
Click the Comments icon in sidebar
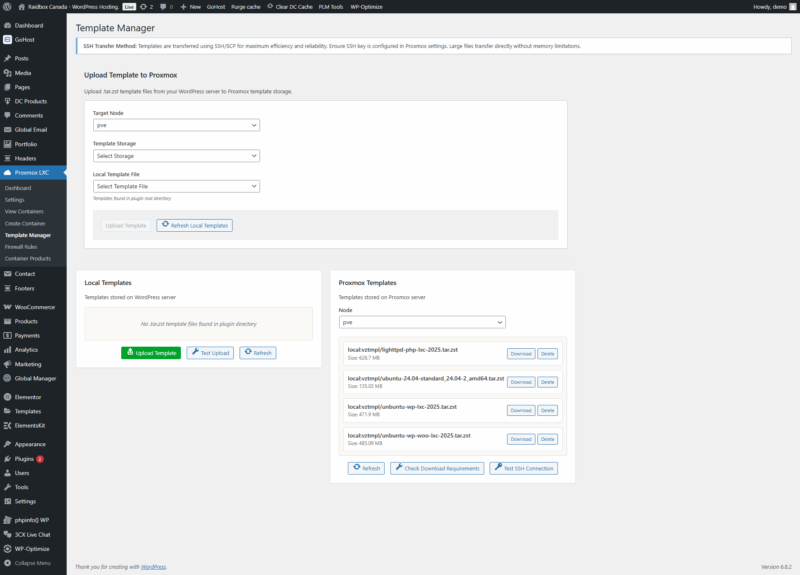[x=7, y=115]
